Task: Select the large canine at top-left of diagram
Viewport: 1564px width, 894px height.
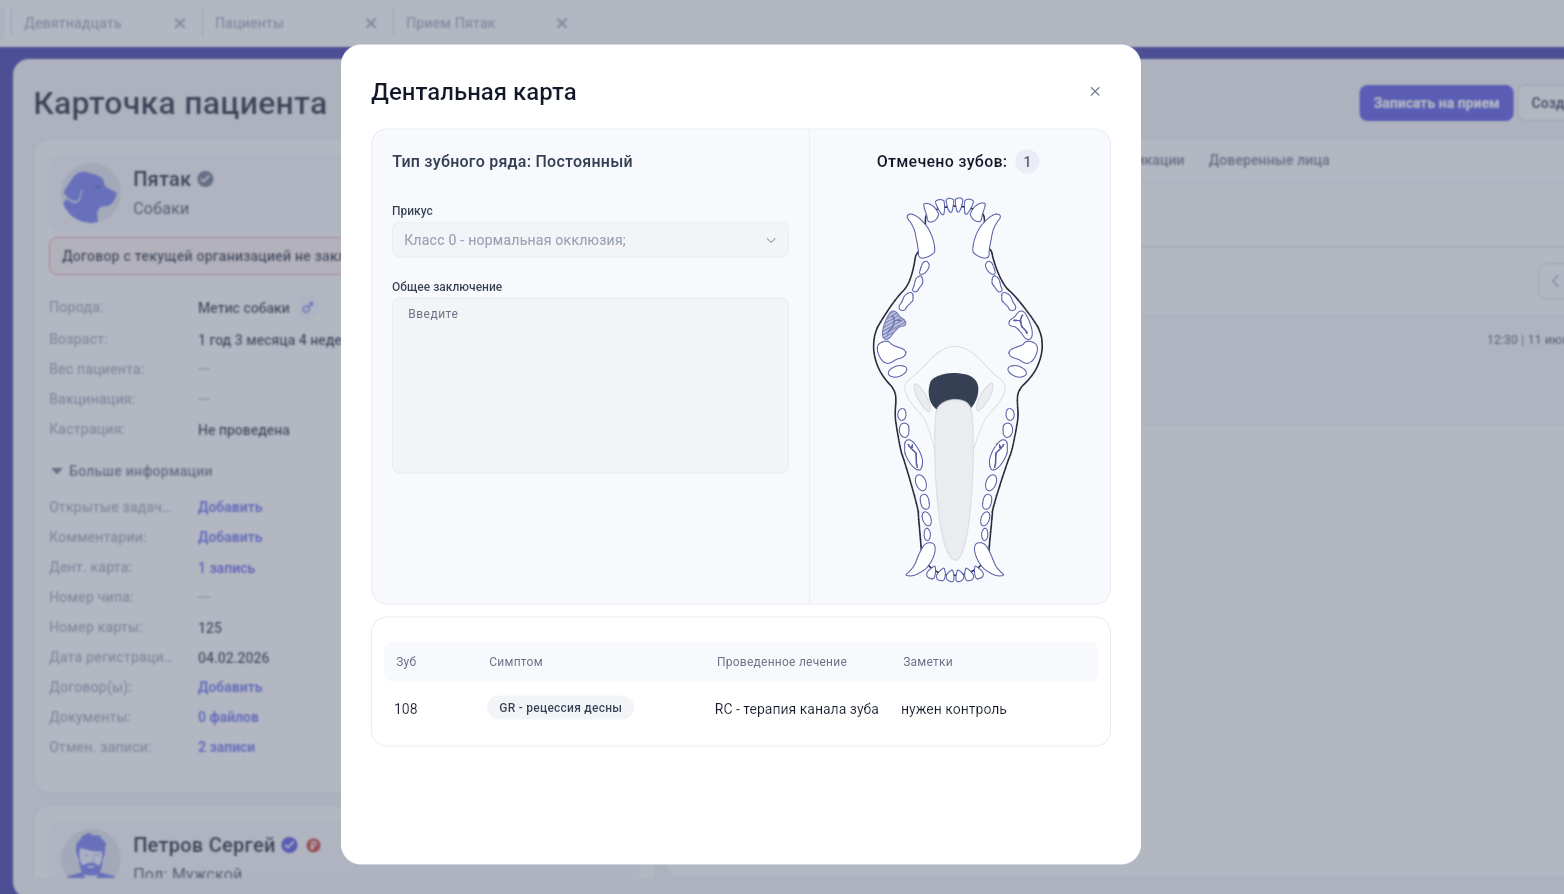Action: [921, 235]
